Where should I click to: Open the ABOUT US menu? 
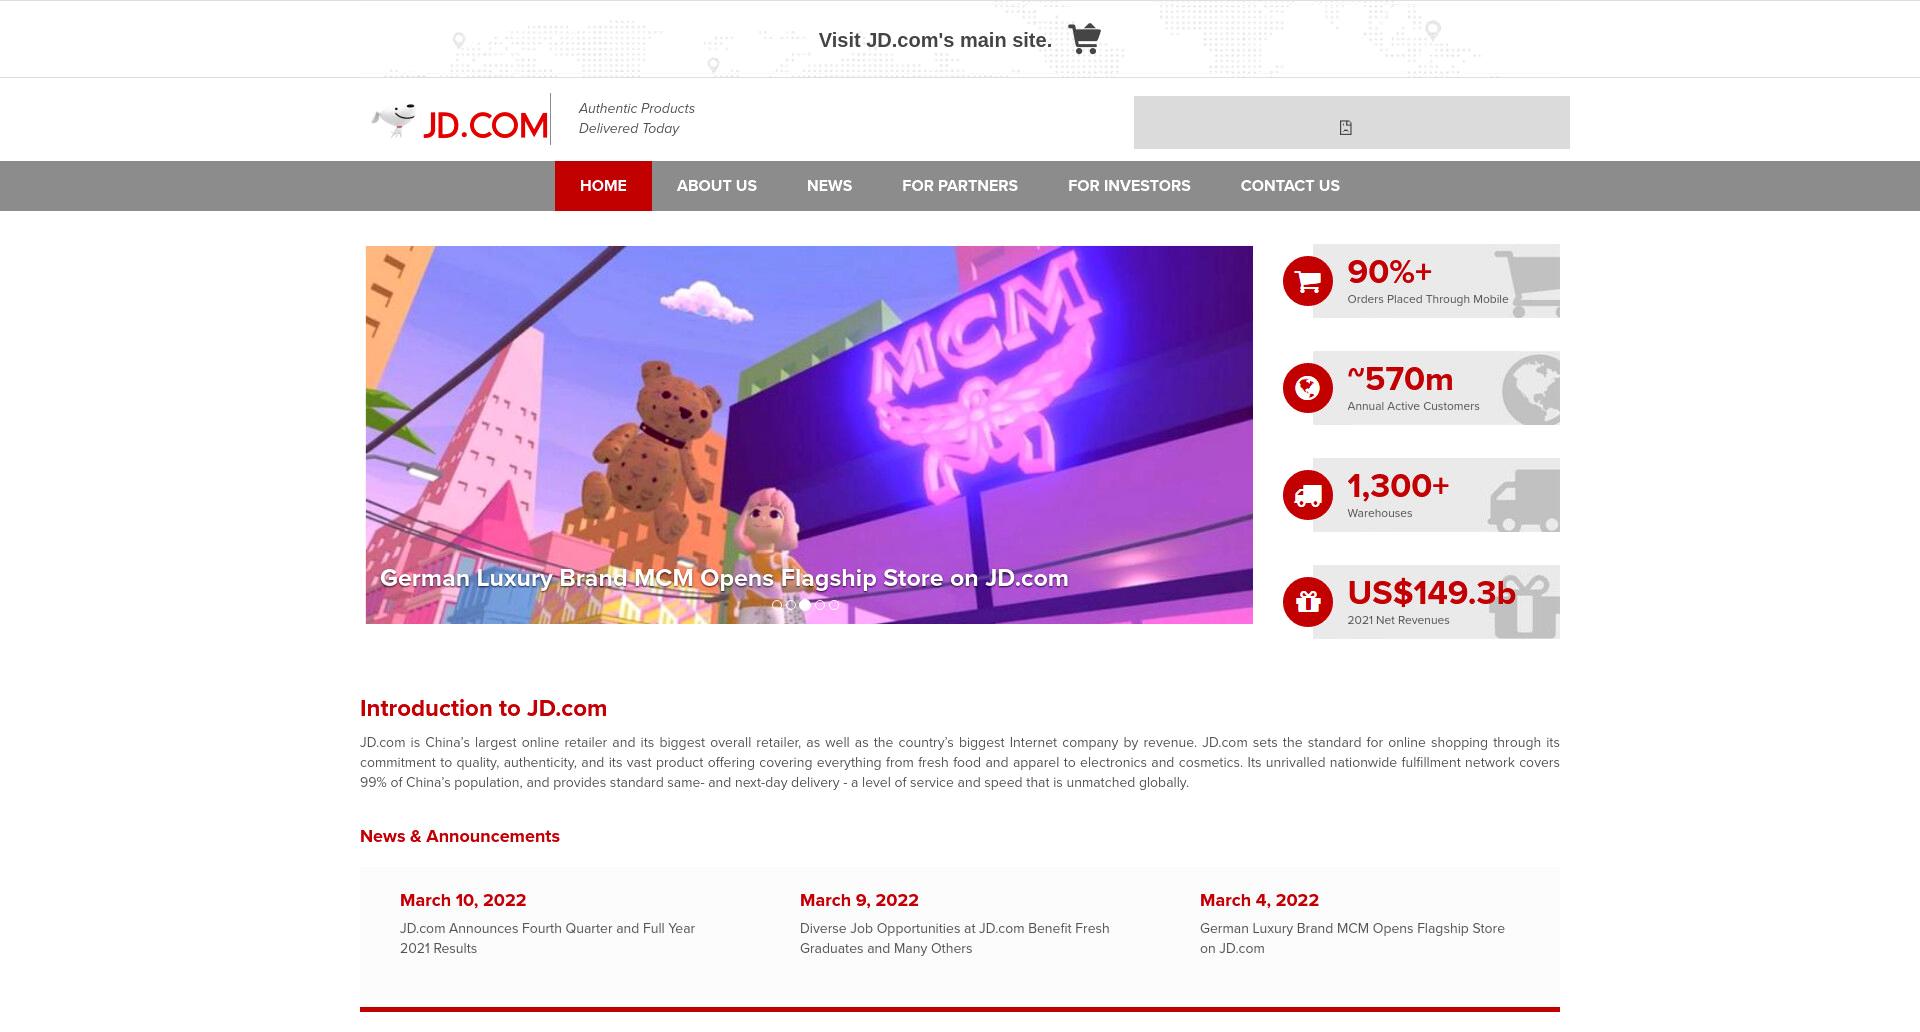coord(717,186)
